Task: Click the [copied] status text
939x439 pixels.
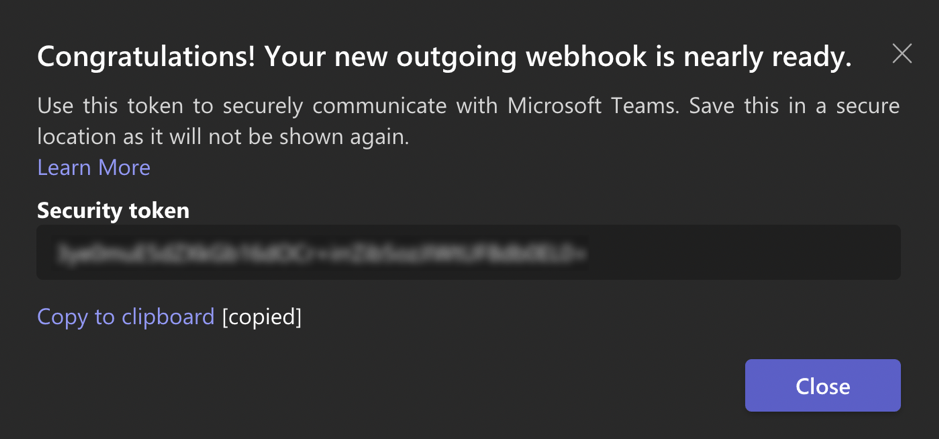Action: [262, 317]
